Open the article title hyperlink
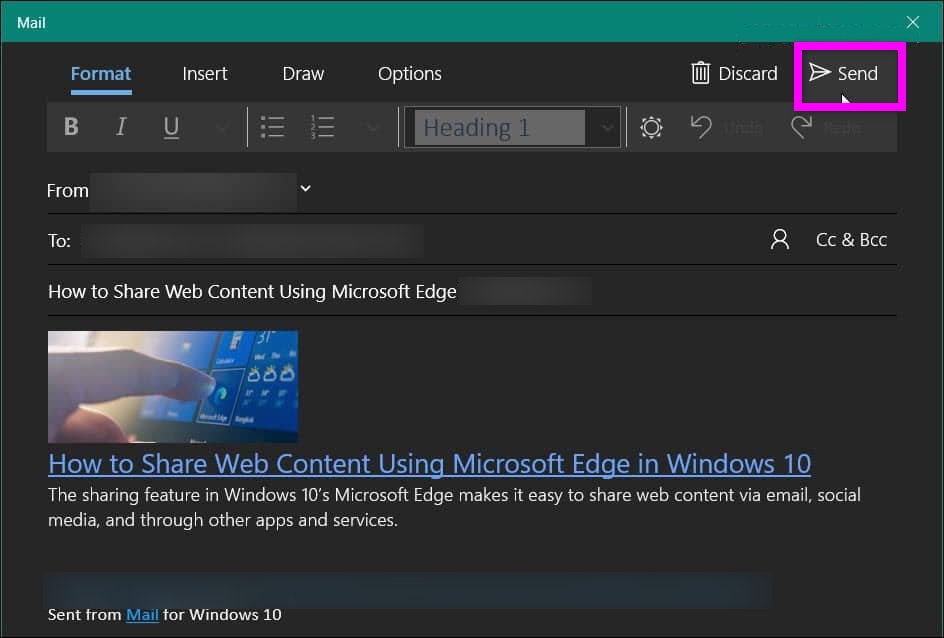Viewport: 944px width, 638px height. [x=429, y=463]
